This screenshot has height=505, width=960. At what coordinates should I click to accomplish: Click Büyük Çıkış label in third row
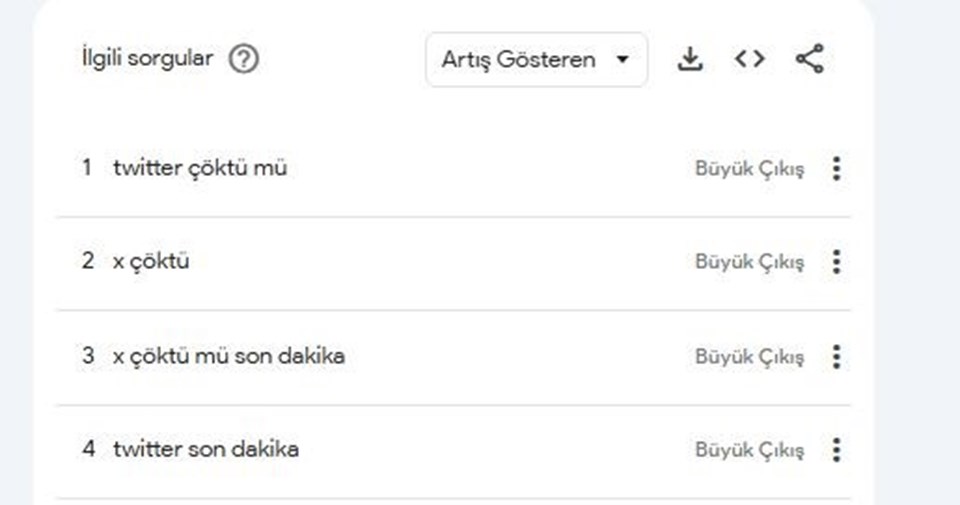pyautogui.click(x=749, y=357)
